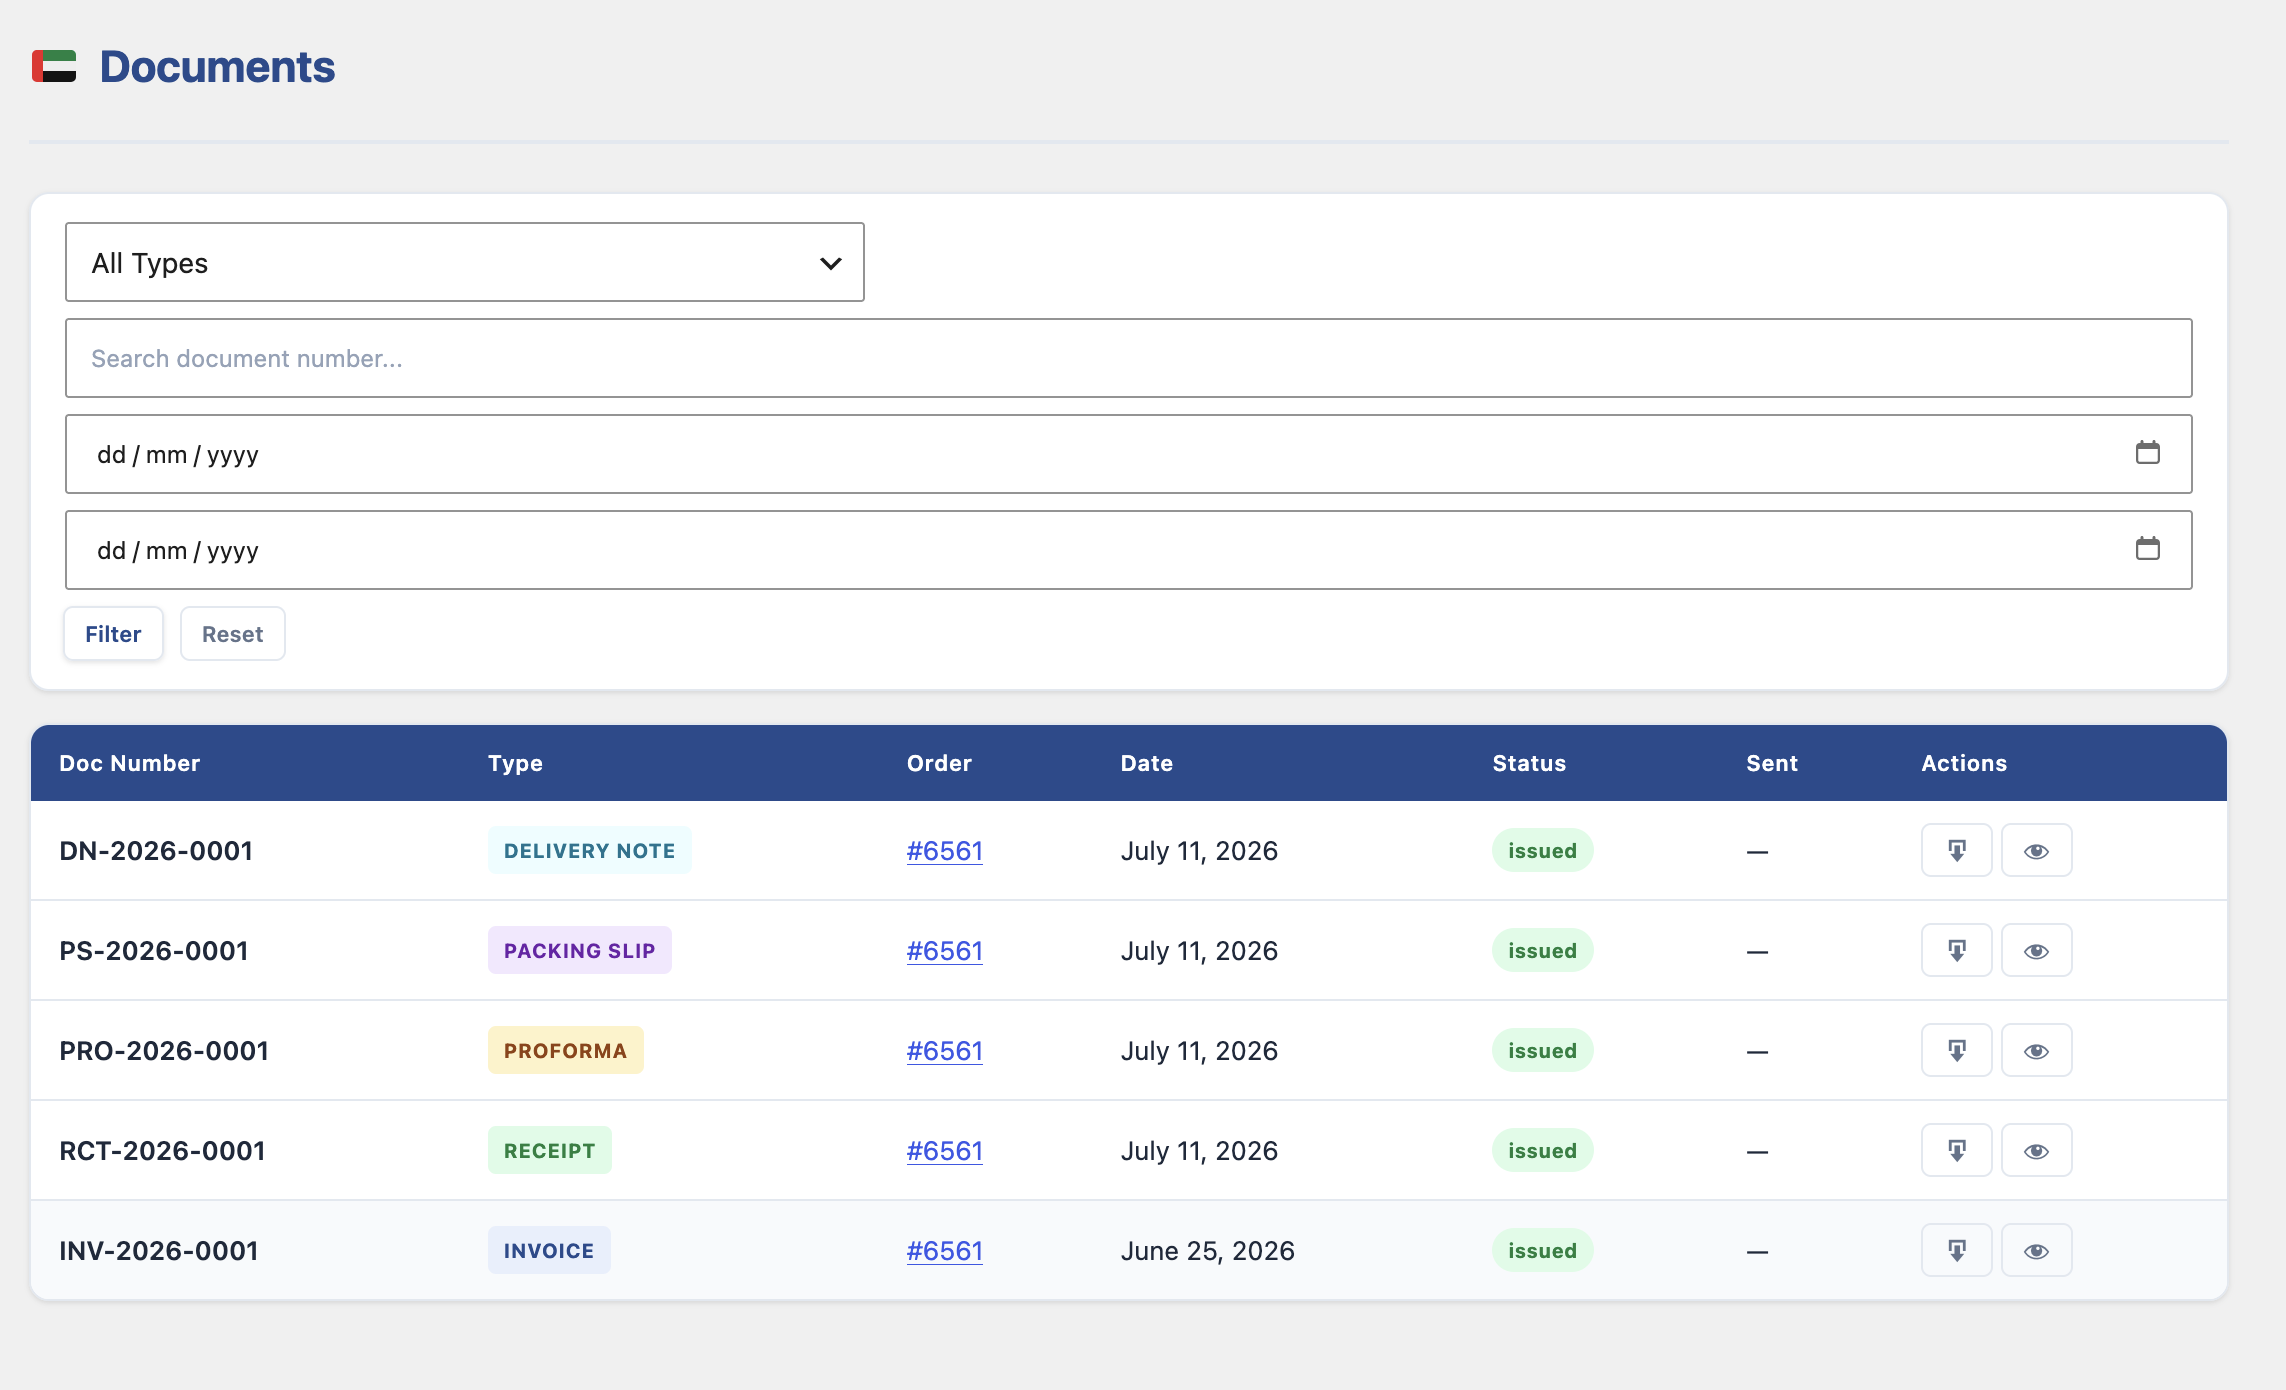2286x1390 pixels.
Task: Click the Actions column header
Action: point(1964,763)
